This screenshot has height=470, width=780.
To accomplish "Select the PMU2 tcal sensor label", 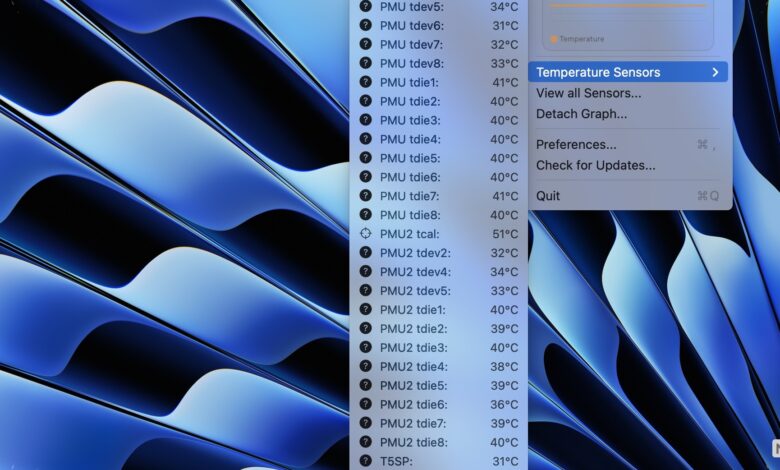I will point(409,234).
